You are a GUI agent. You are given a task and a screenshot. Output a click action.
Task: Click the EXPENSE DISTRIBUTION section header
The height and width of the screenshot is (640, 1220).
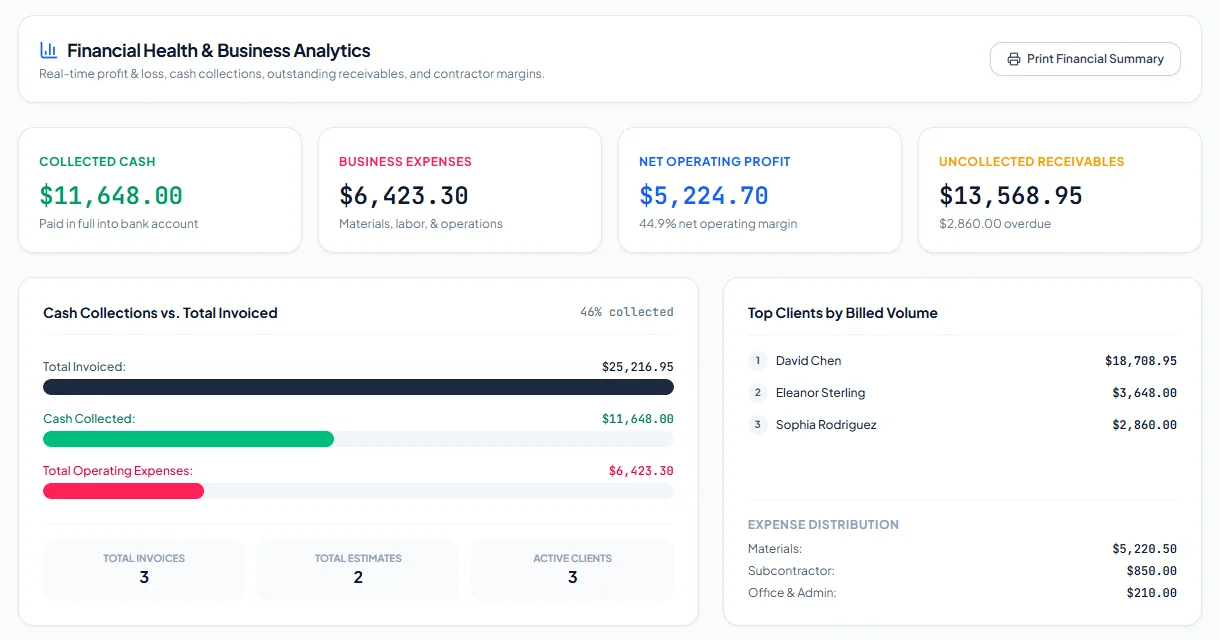[823, 525]
